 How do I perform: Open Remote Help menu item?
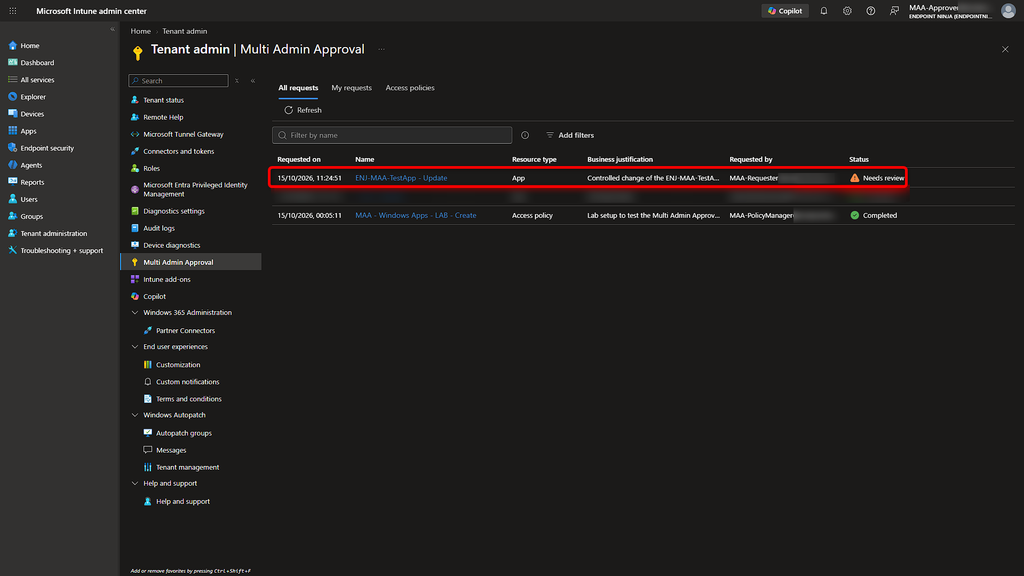click(163, 117)
